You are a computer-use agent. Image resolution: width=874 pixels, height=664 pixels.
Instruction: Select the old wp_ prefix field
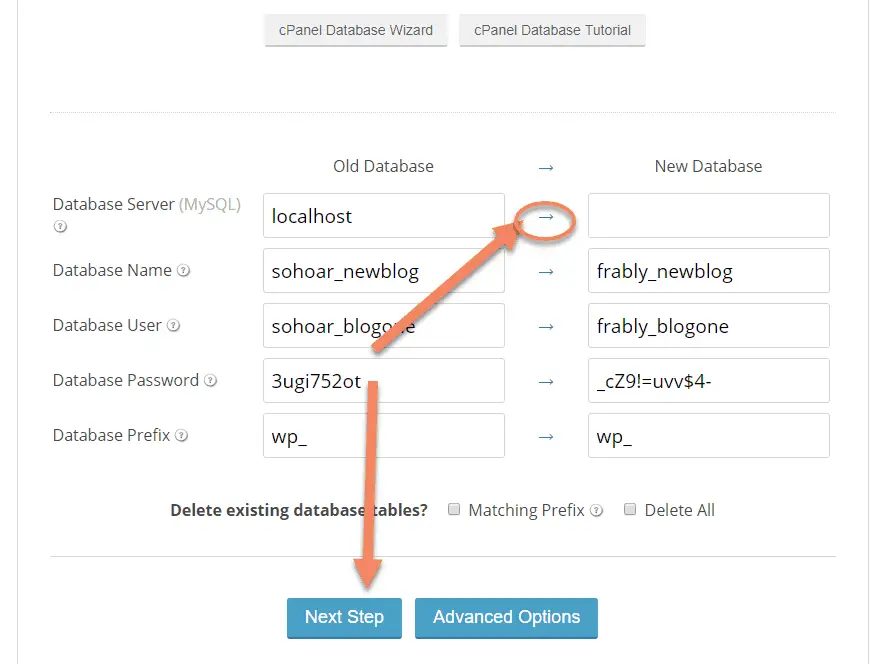point(383,435)
